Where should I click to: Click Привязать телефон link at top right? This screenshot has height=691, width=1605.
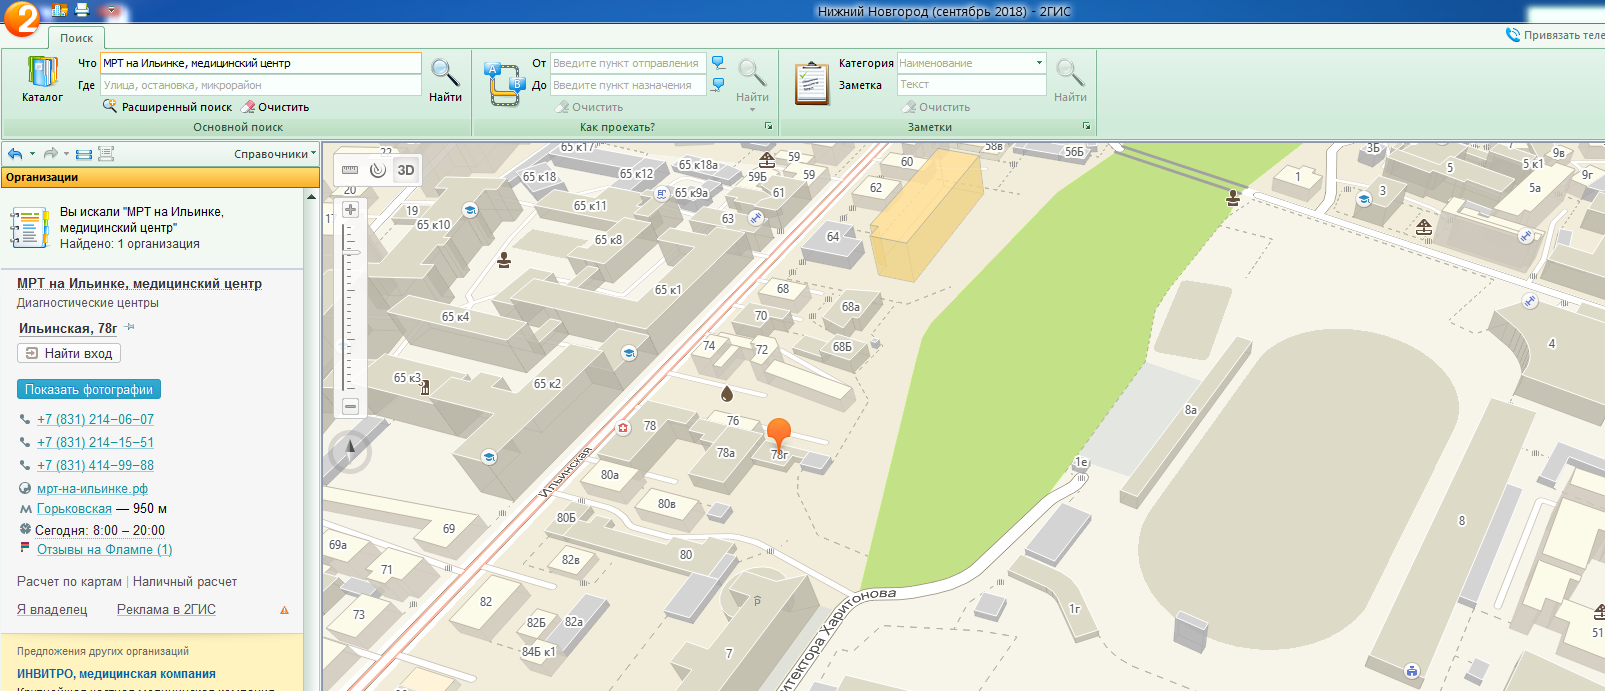(x=1556, y=35)
